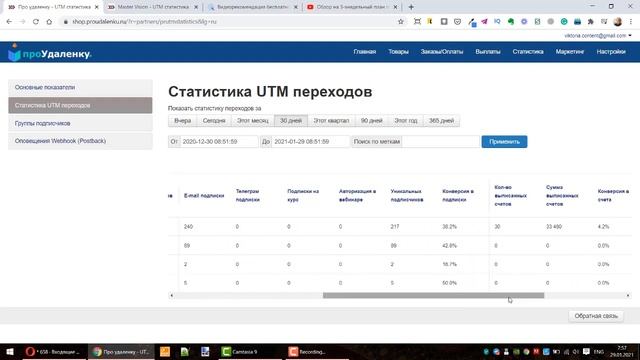Screen dimensions: 640x360
Task: Open Выплаты menu item
Action: [488, 52]
